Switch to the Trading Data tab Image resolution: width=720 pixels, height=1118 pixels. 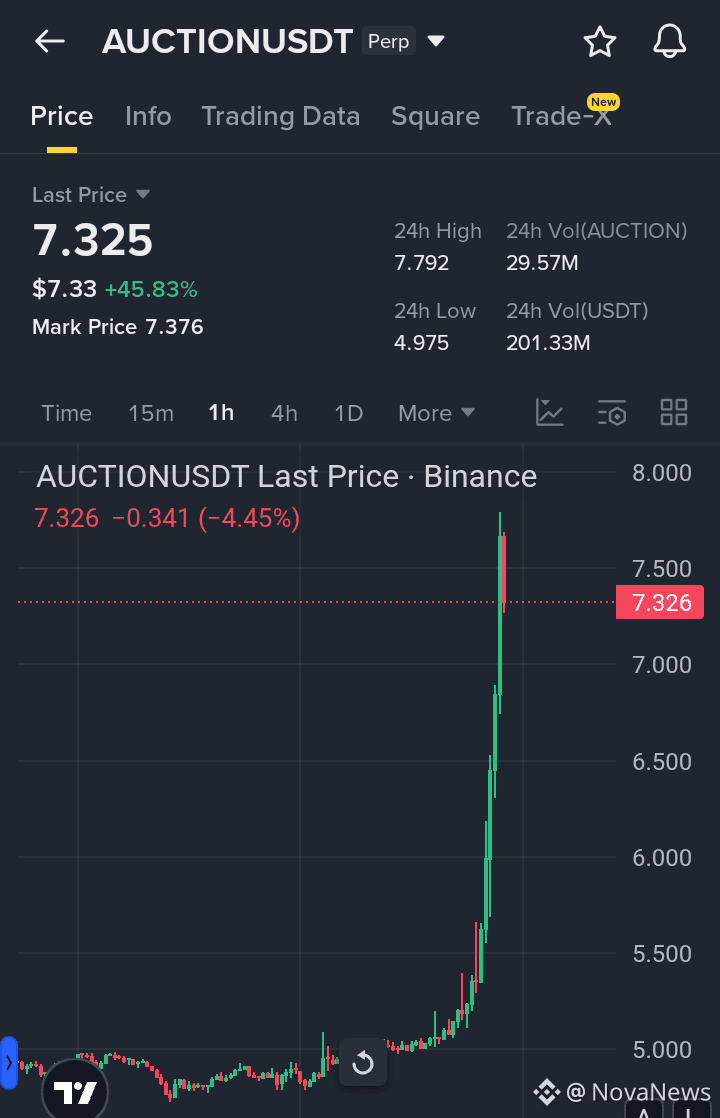pos(281,116)
